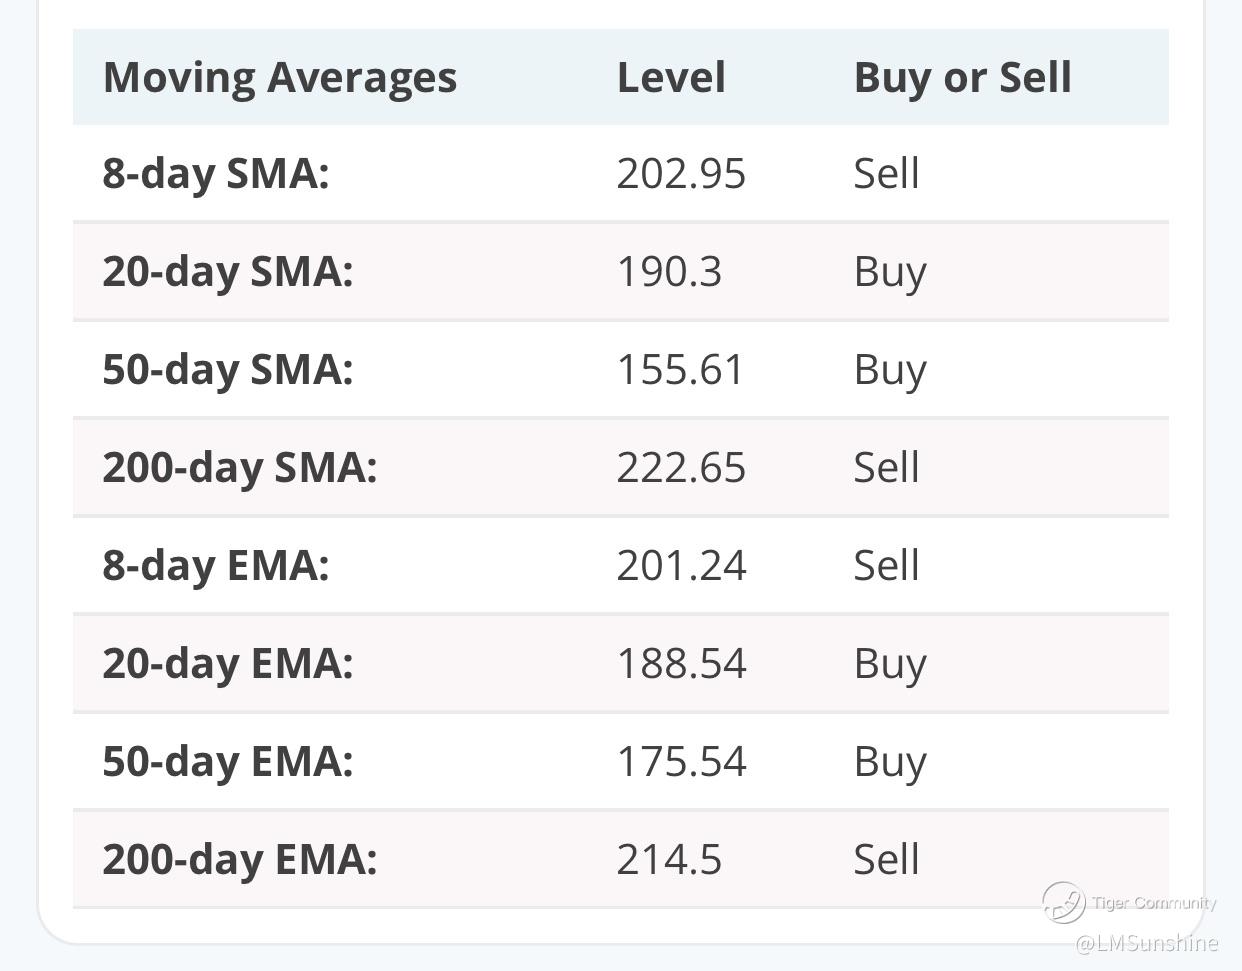Click the Buy or Sell header
1242x971 pixels.
(962, 78)
